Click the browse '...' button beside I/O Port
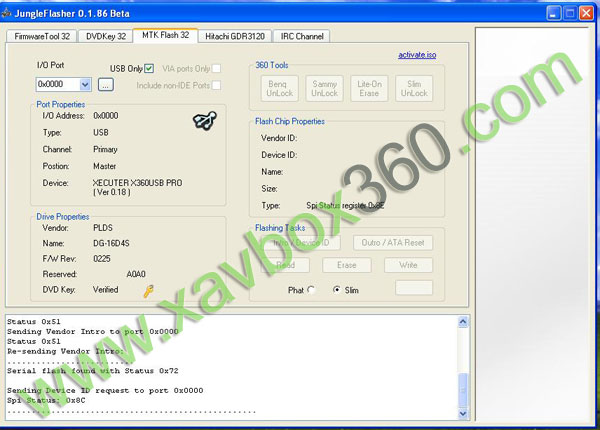This screenshot has height=430, width=600. [106, 85]
